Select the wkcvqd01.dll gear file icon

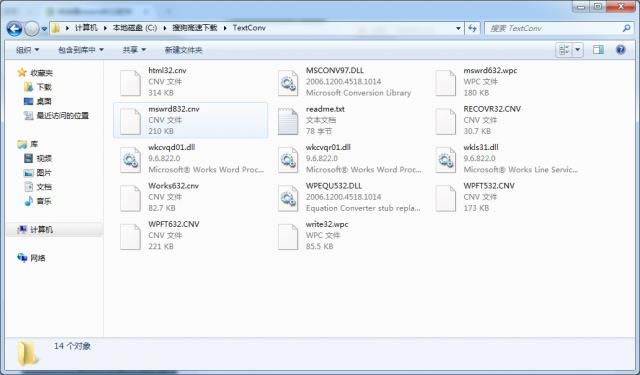[131, 160]
